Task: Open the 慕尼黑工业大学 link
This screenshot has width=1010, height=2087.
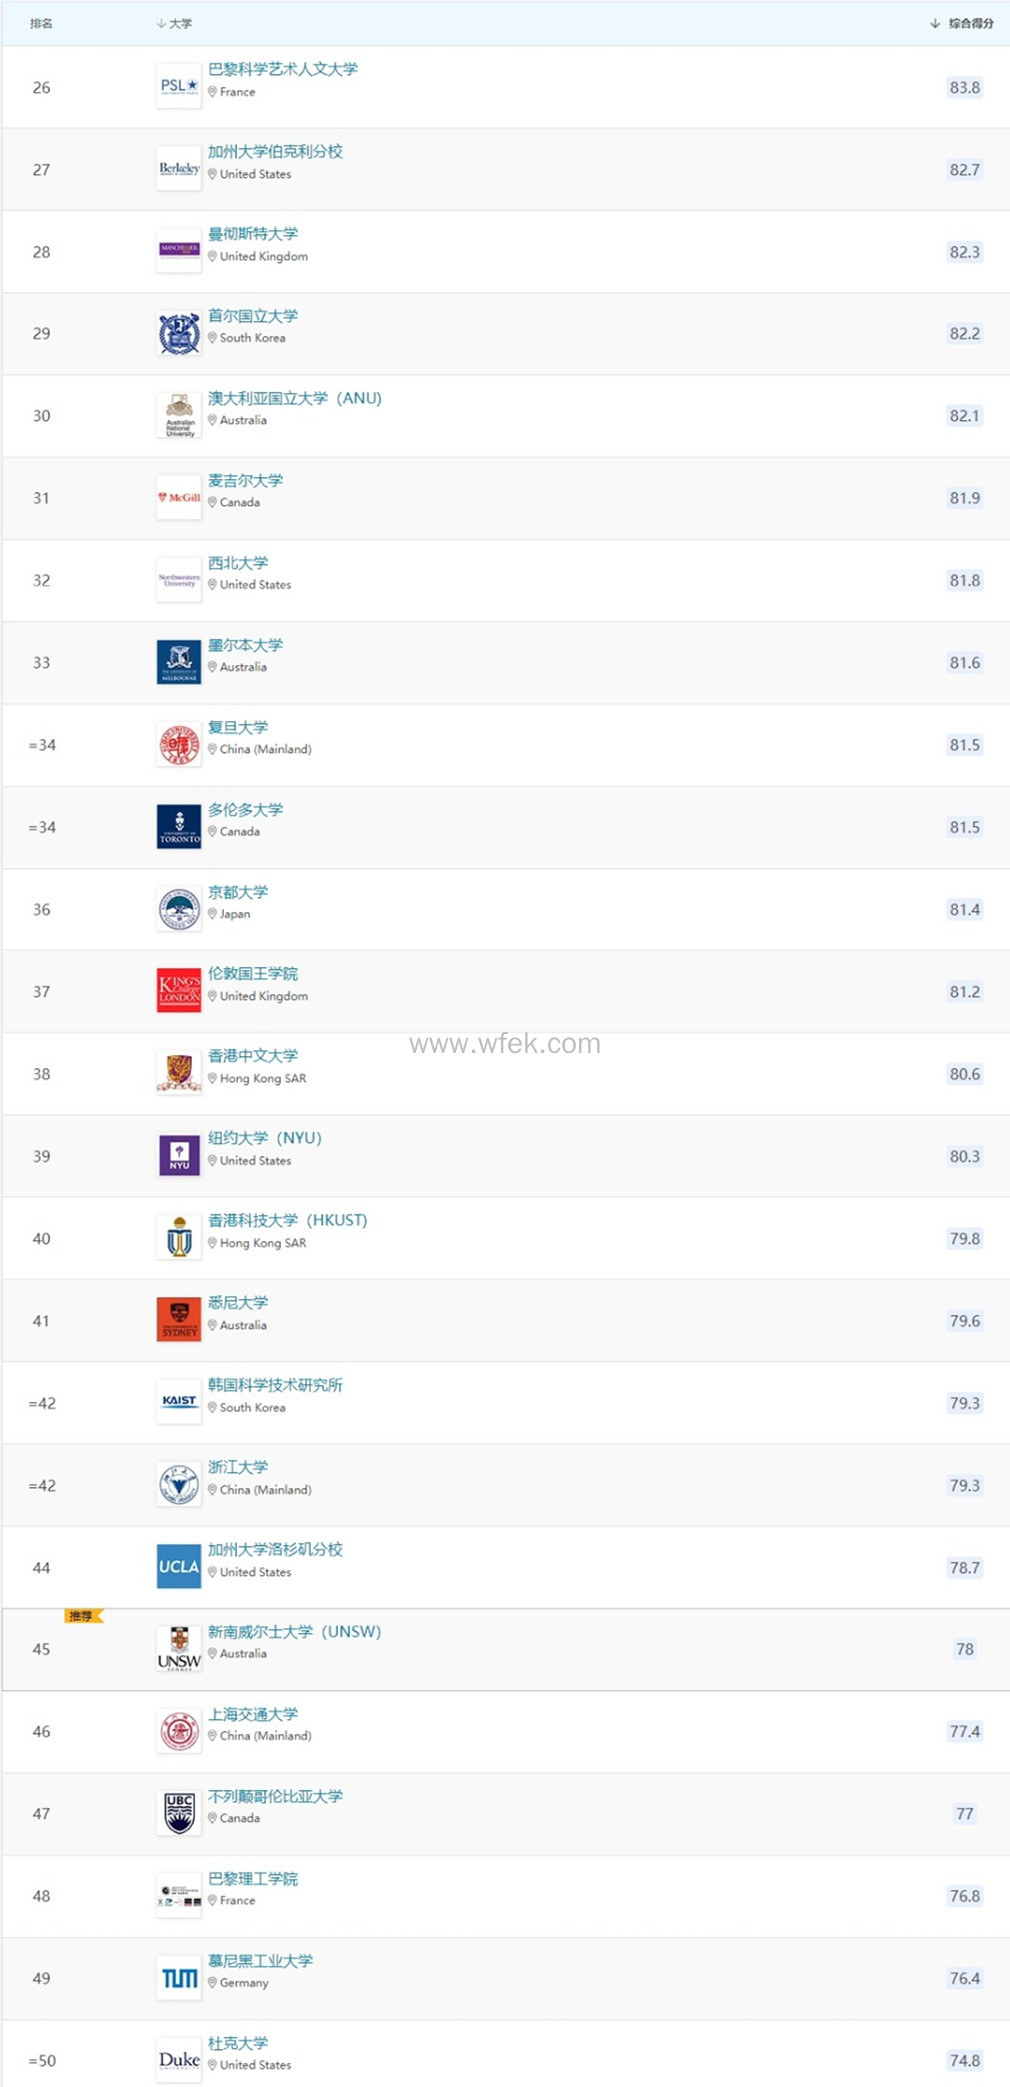Action: [x=260, y=1960]
